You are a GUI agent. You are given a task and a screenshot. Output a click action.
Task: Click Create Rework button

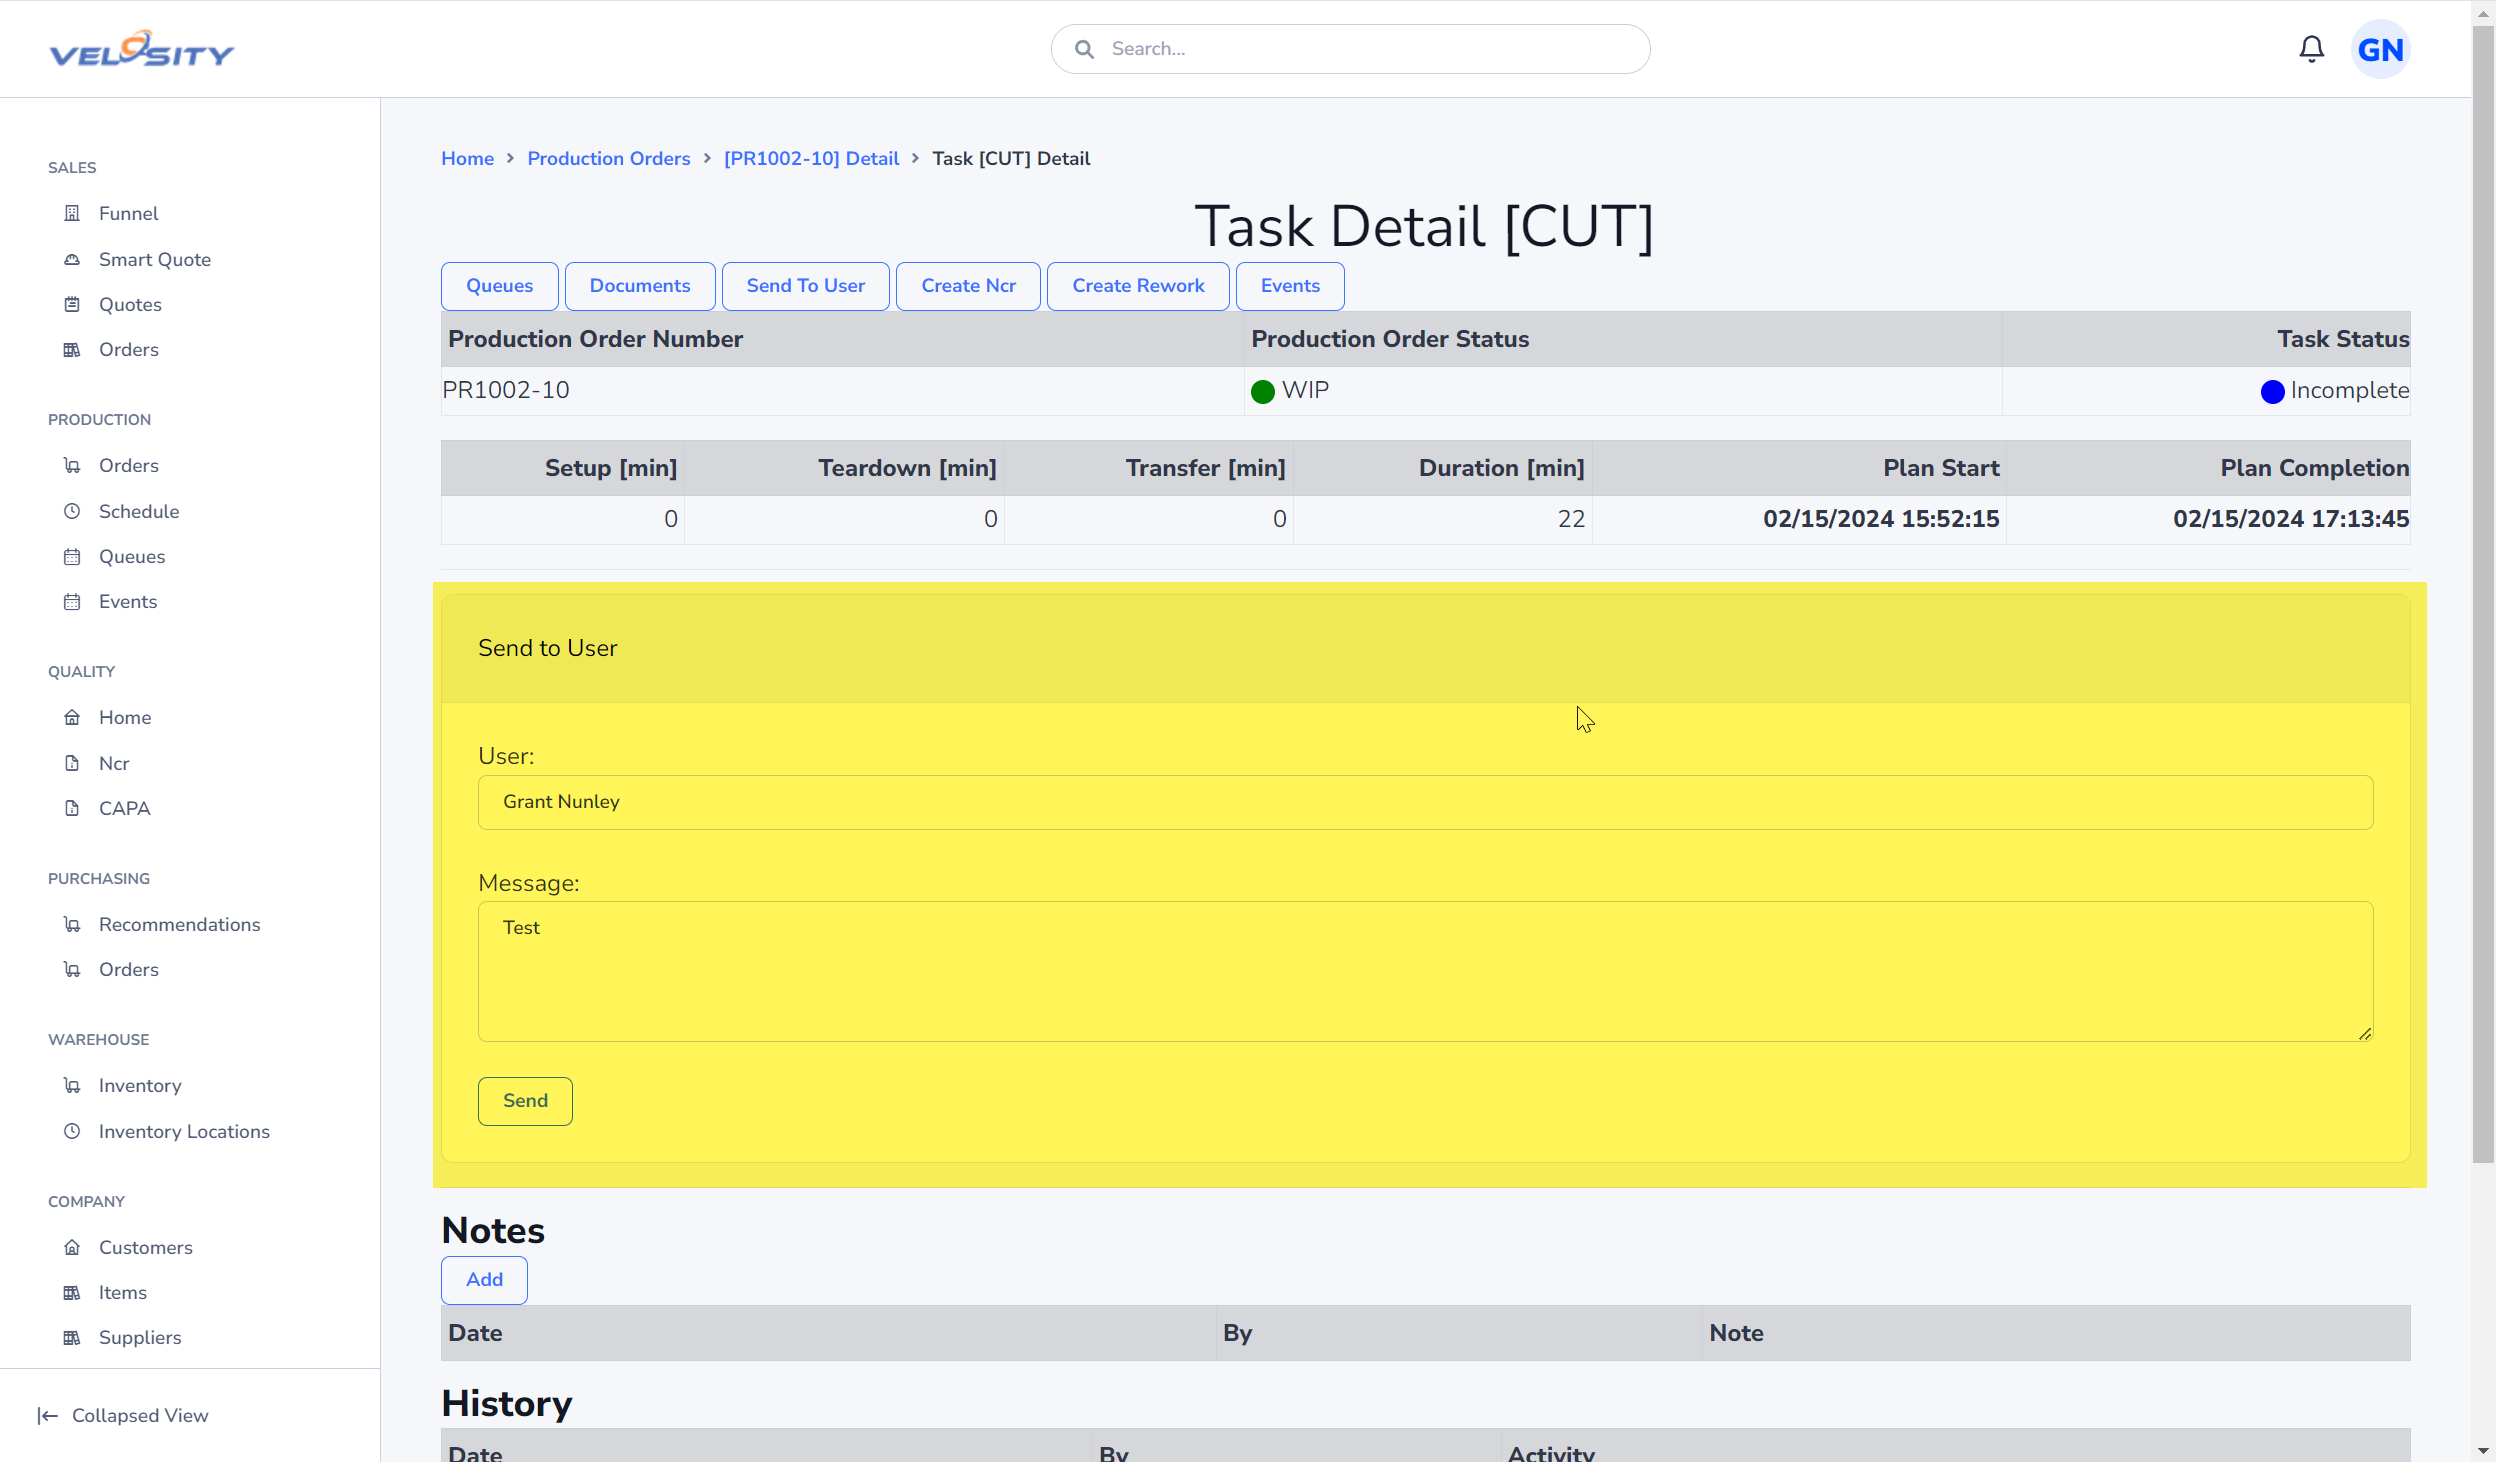click(x=1138, y=286)
